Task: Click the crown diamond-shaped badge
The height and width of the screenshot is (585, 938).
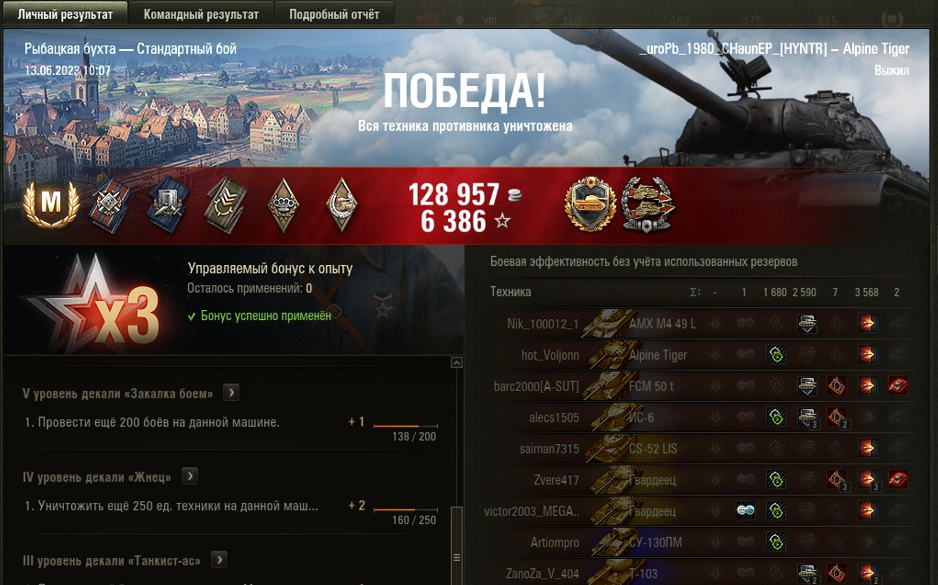Action: 283,205
